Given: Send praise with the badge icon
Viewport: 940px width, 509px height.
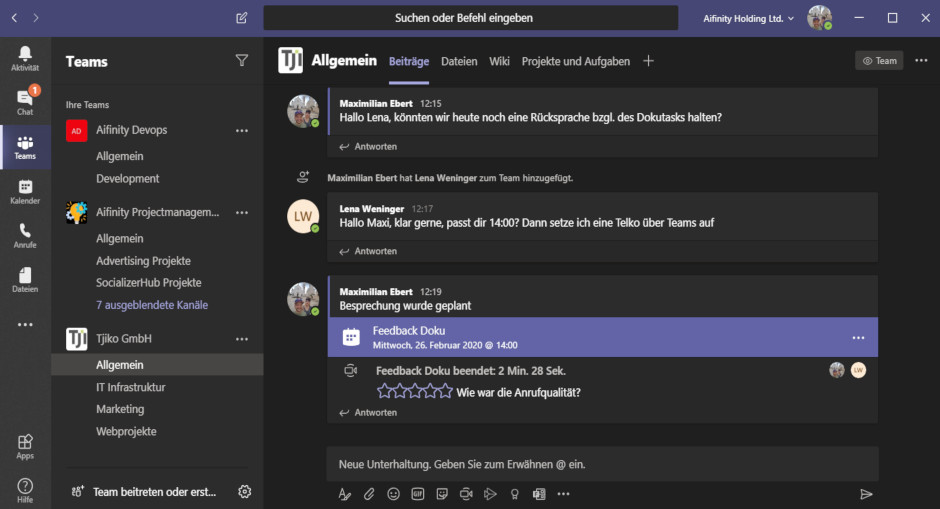Looking at the screenshot, I should coord(514,494).
